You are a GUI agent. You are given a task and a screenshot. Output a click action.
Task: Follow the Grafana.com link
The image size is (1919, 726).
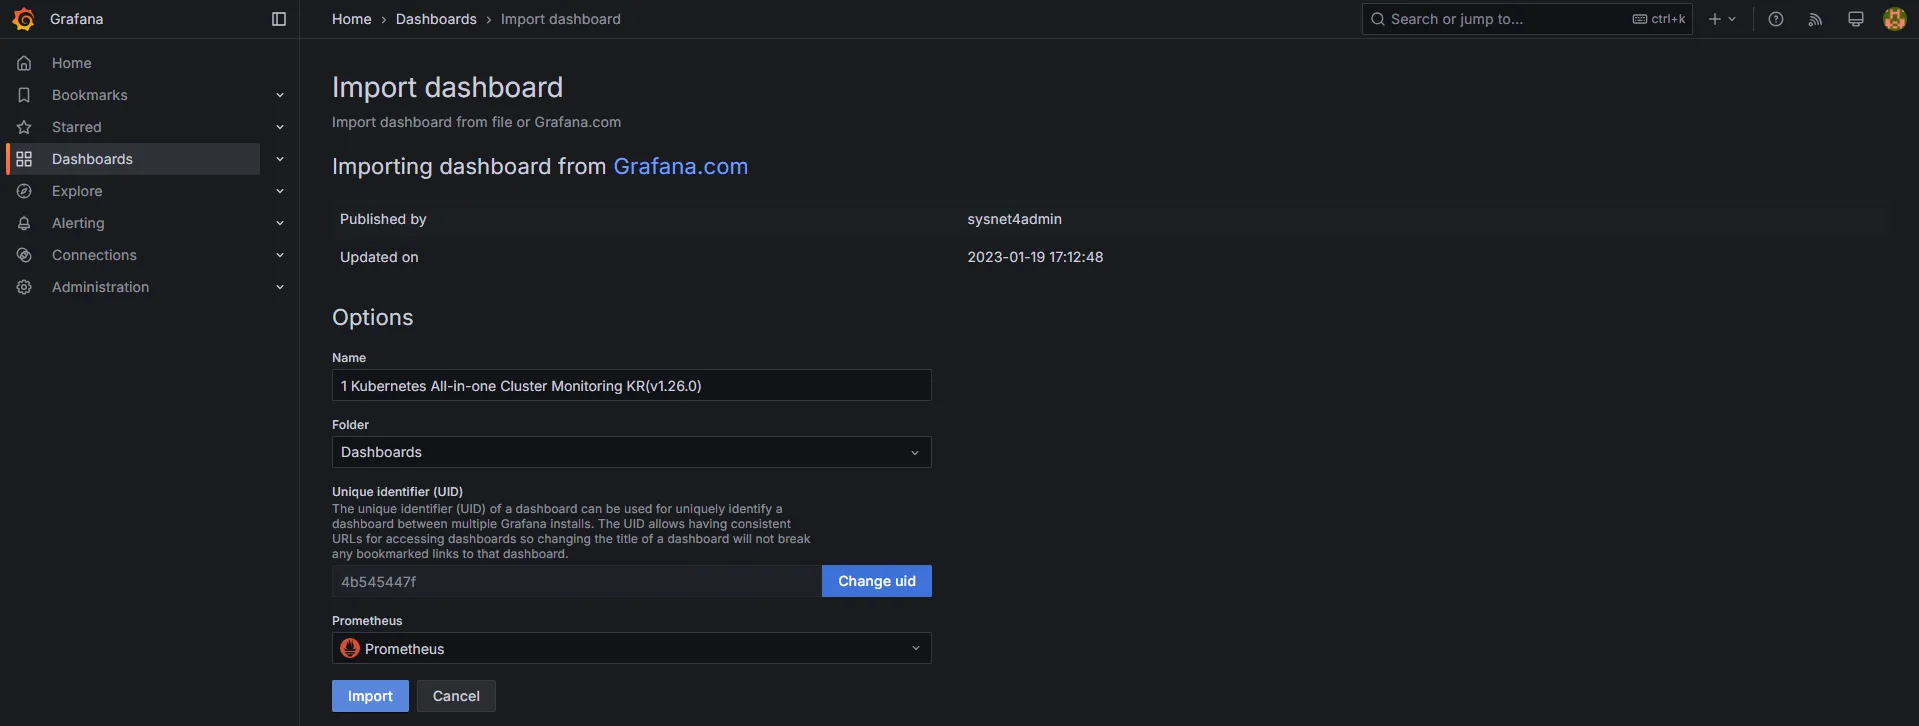[x=680, y=166]
